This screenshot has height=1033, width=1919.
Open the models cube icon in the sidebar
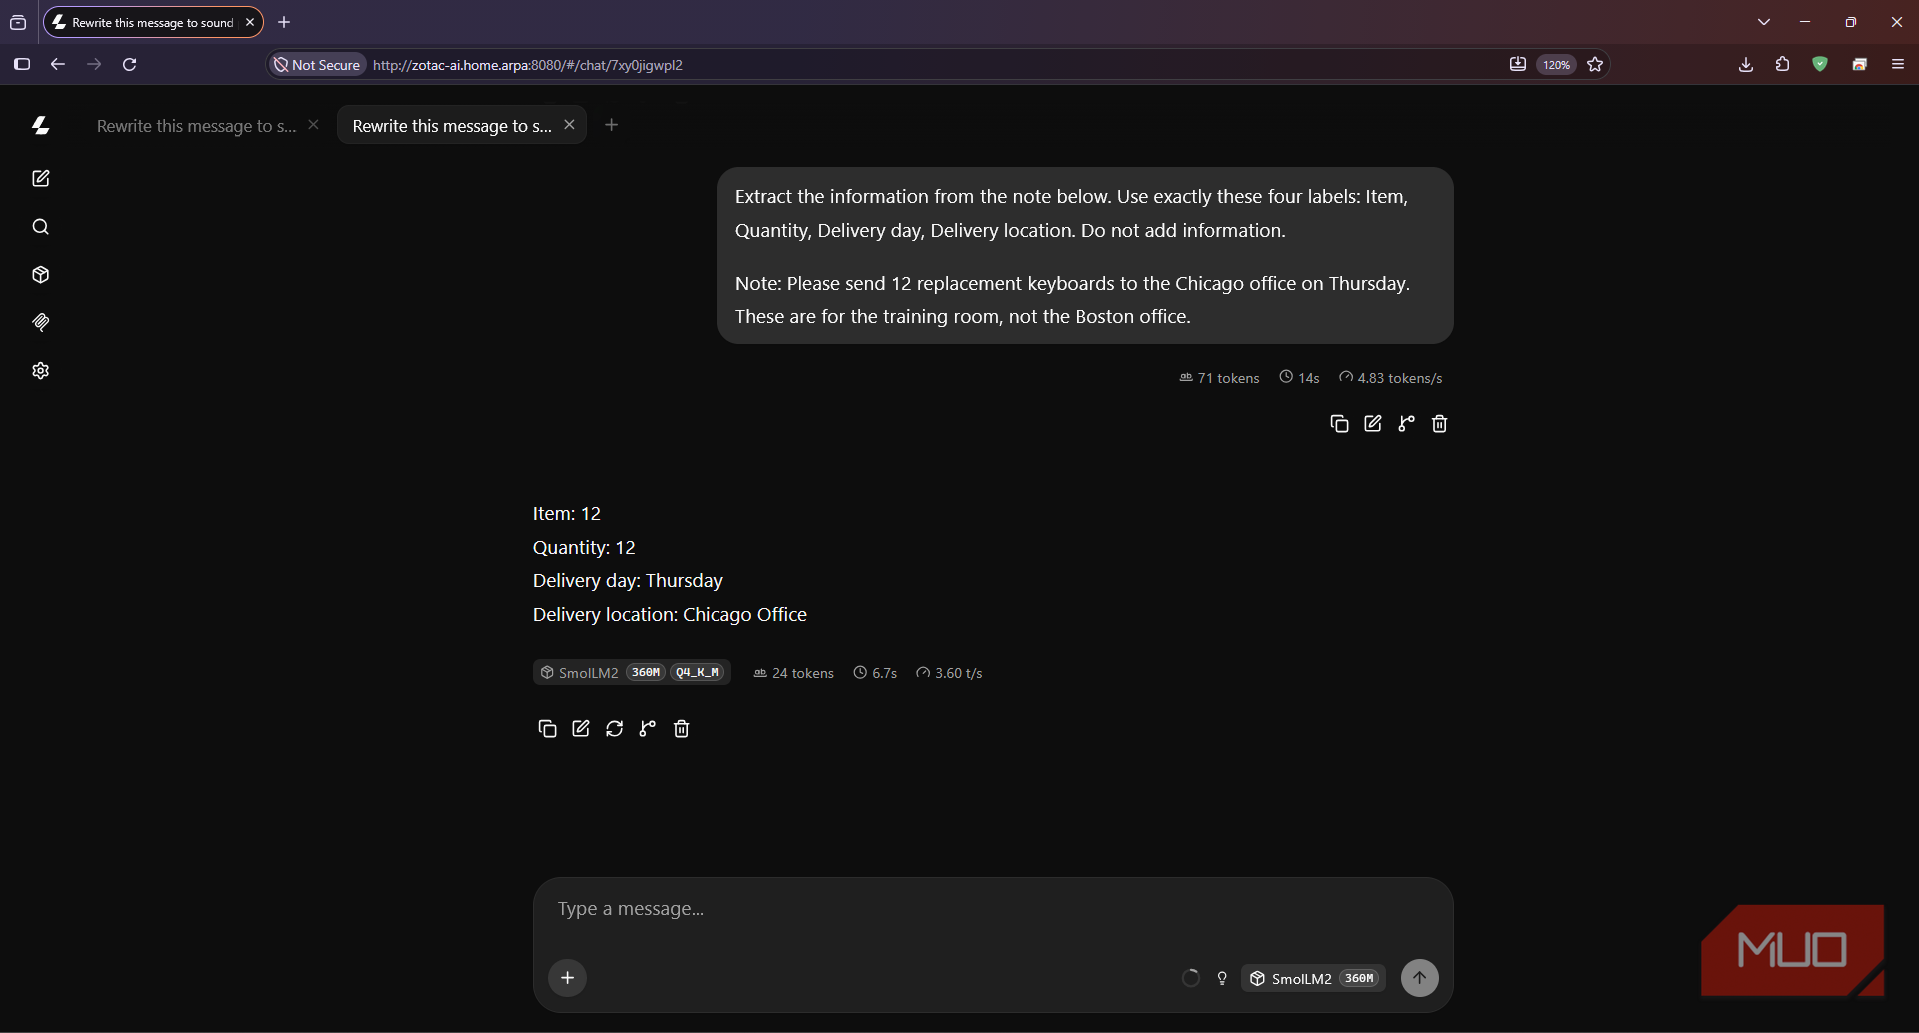pos(41,275)
